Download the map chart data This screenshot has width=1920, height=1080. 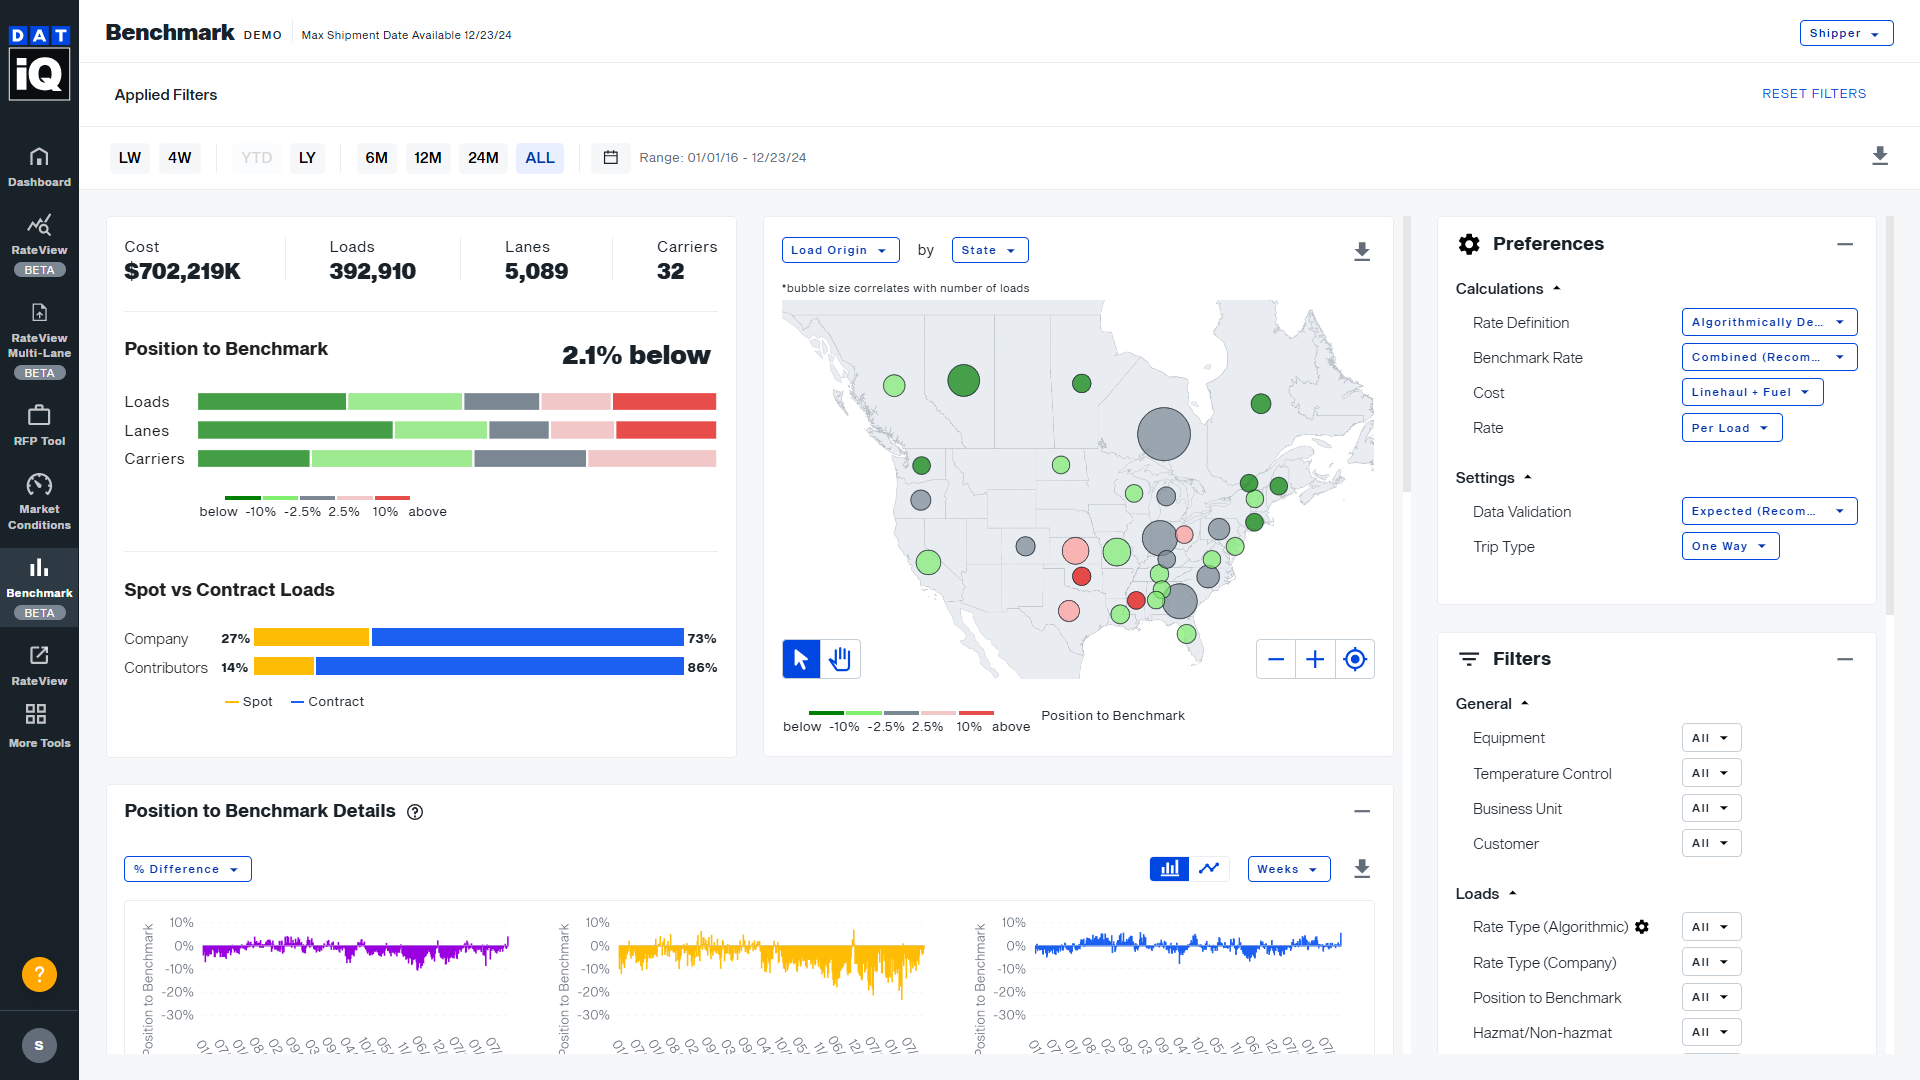[1361, 251]
